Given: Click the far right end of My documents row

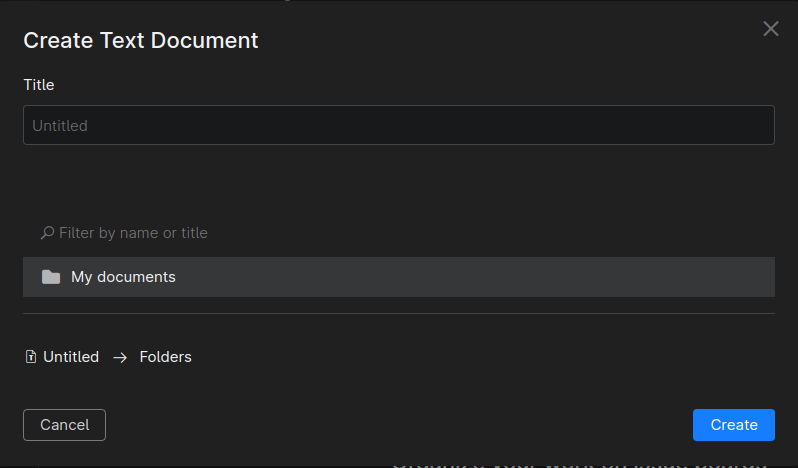Looking at the screenshot, I should point(758,277).
